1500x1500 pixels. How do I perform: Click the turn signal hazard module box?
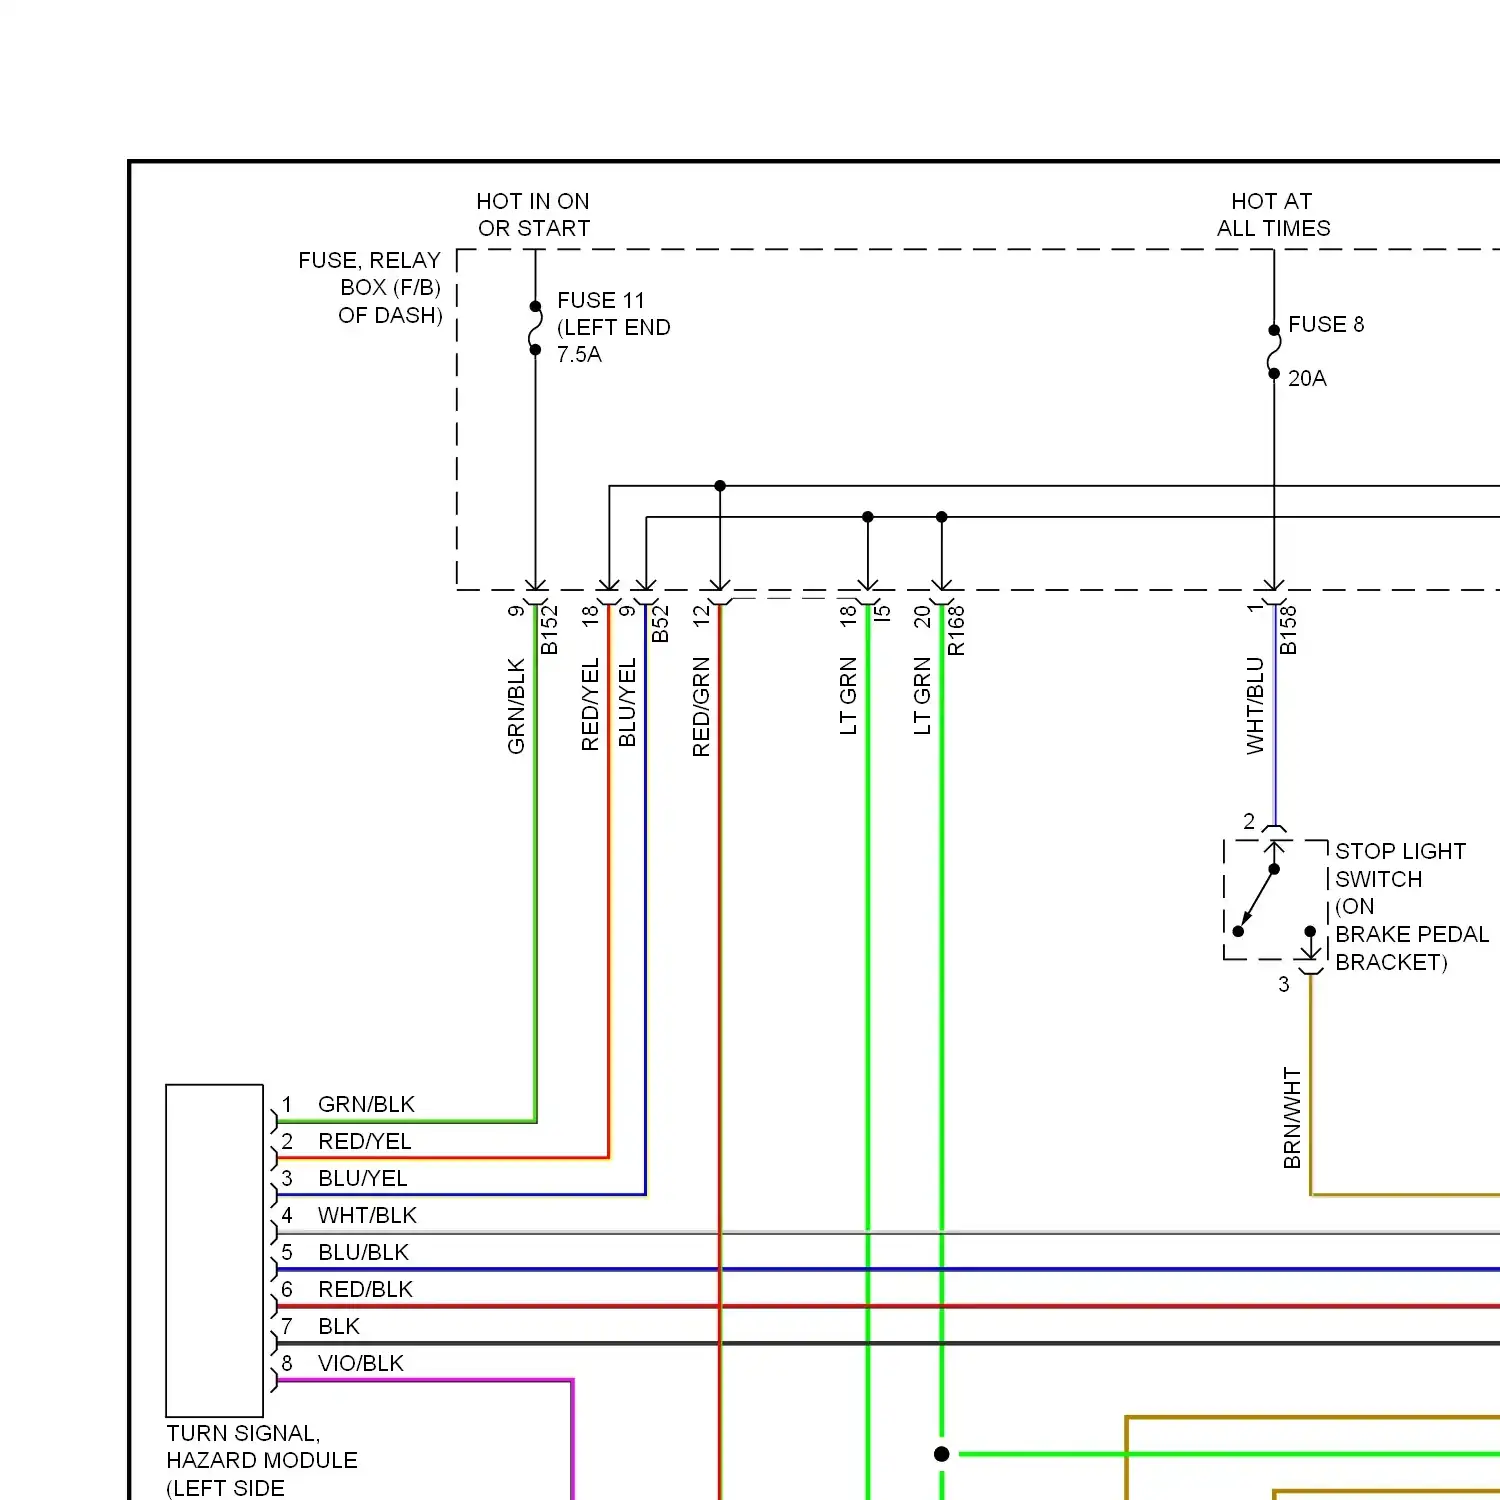tap(214, 1250)
